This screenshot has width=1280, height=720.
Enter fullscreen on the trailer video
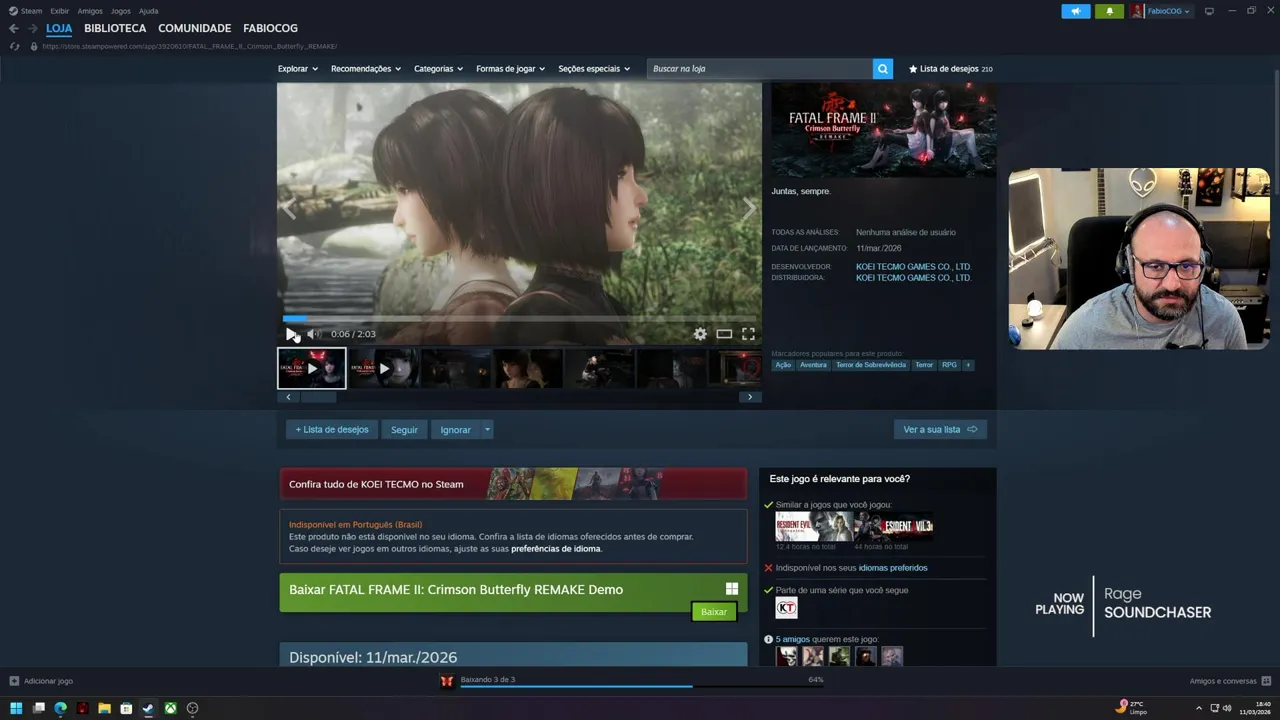pos(748,334)
